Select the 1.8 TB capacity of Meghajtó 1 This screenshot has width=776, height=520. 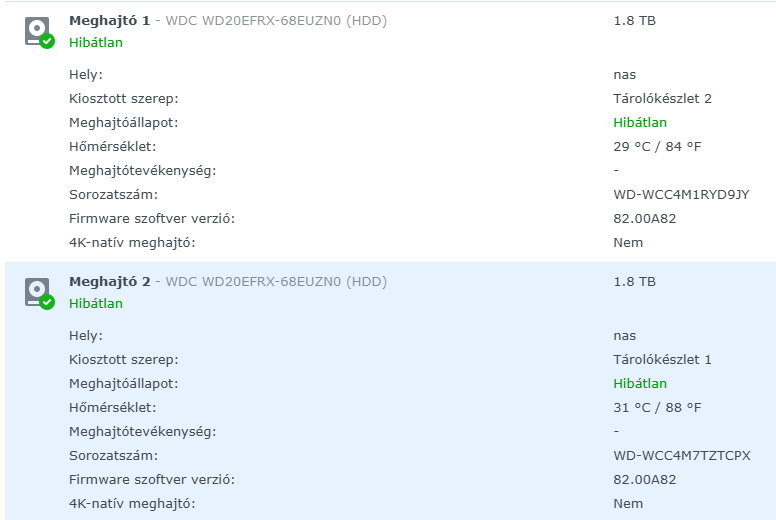tap(634, 20)
